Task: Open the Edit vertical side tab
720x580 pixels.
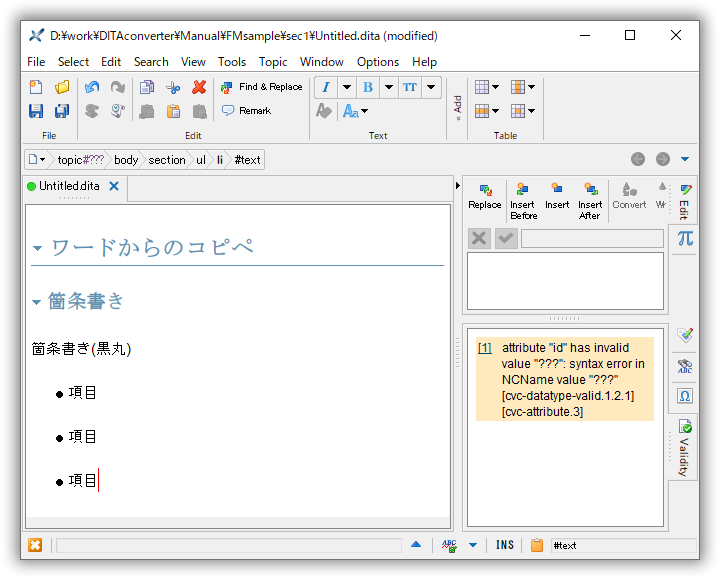Action: pyautogui.click(x=685, y=201)
